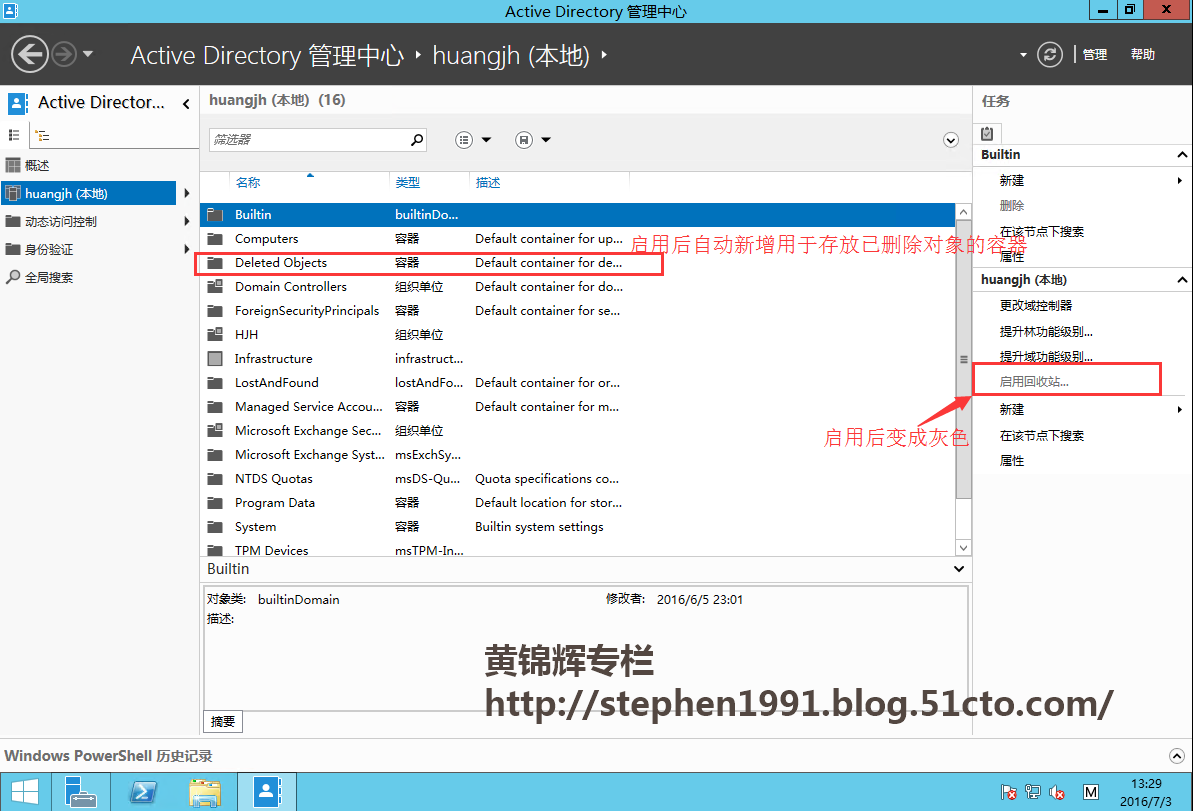Click Microsoft Exchange Security OU icon

pos(215,431)
